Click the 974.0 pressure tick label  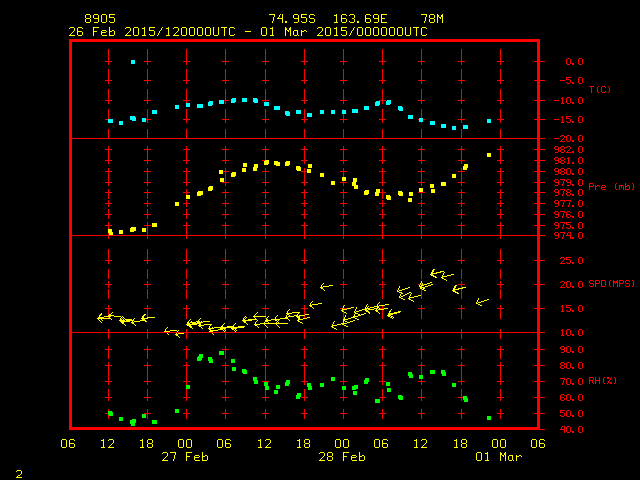point(569,236)
